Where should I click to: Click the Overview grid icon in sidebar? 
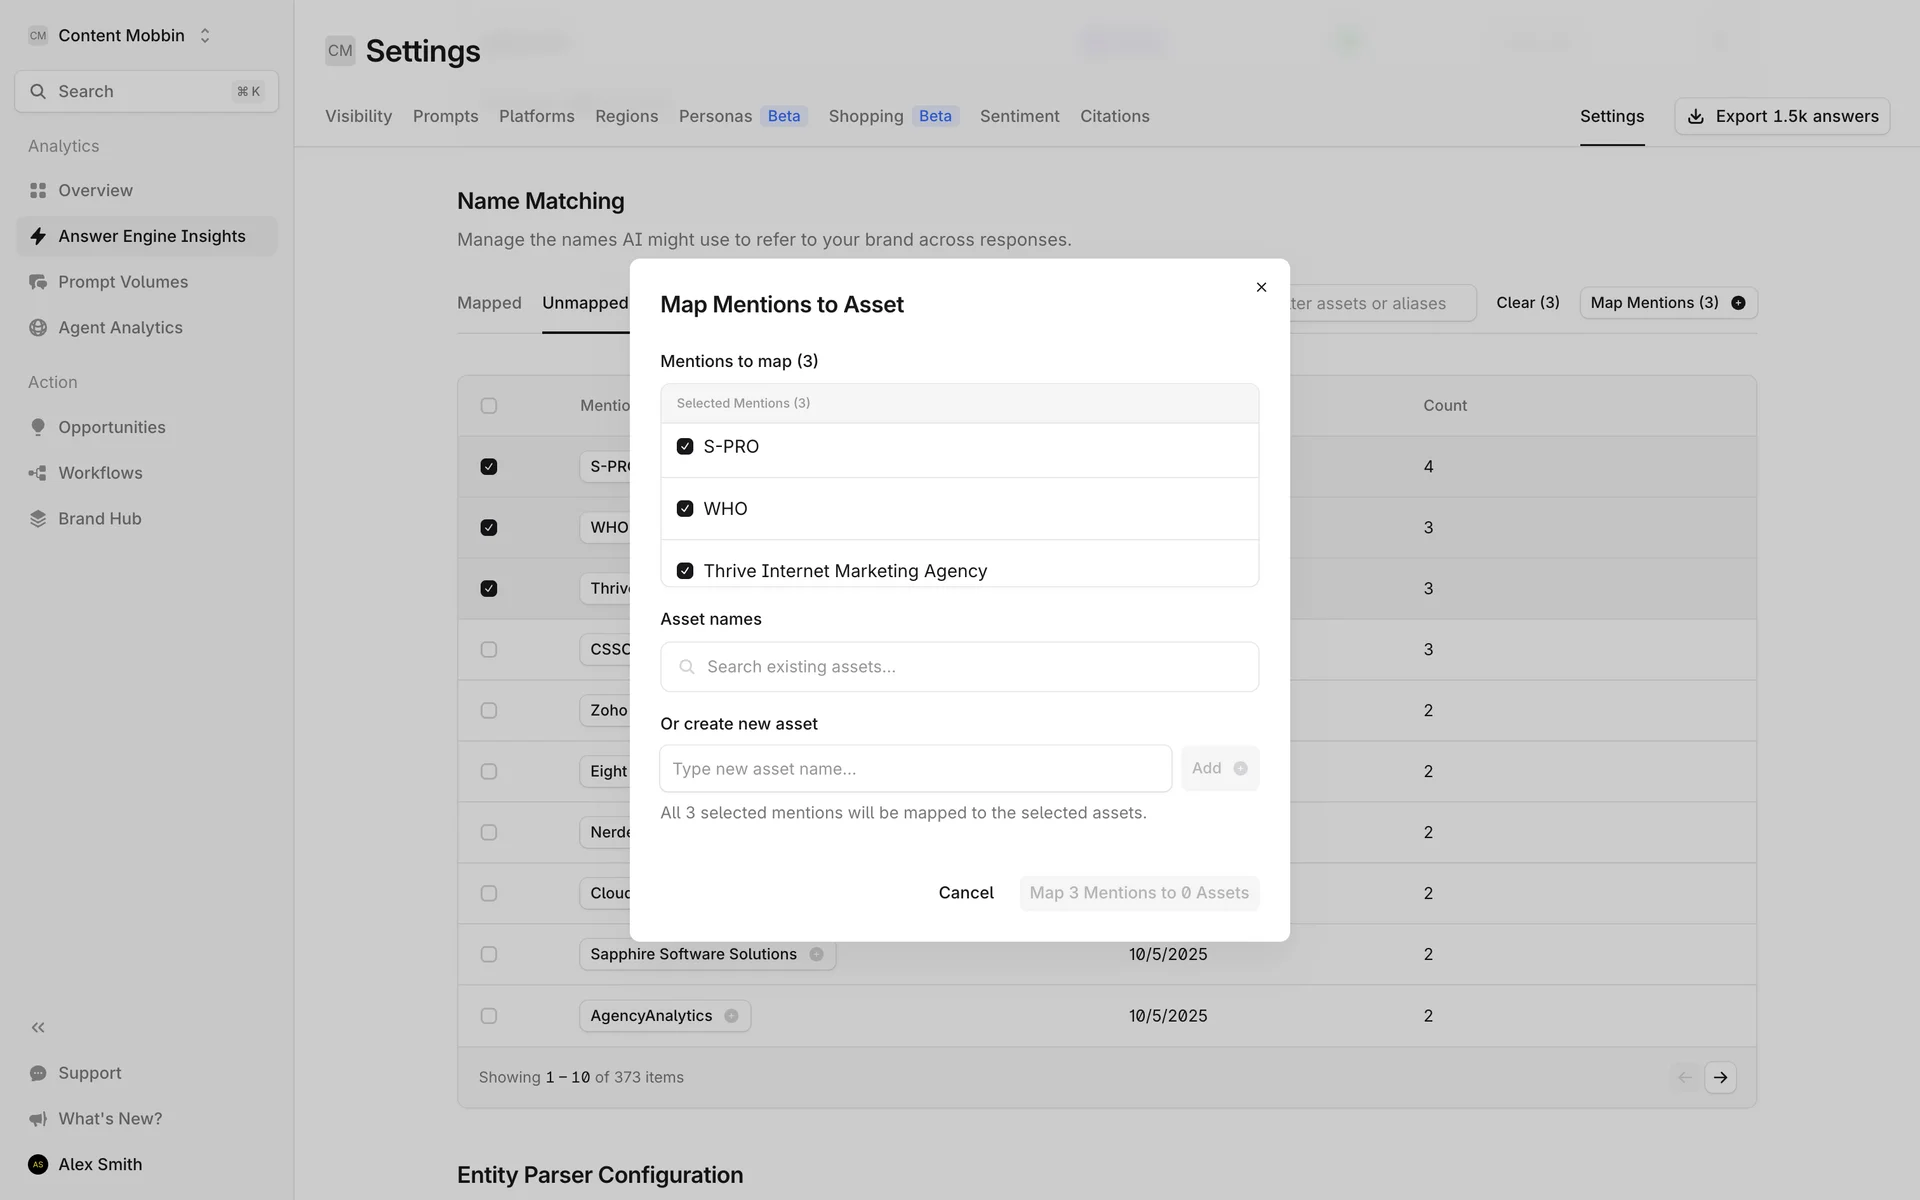[x=38, y=190]
